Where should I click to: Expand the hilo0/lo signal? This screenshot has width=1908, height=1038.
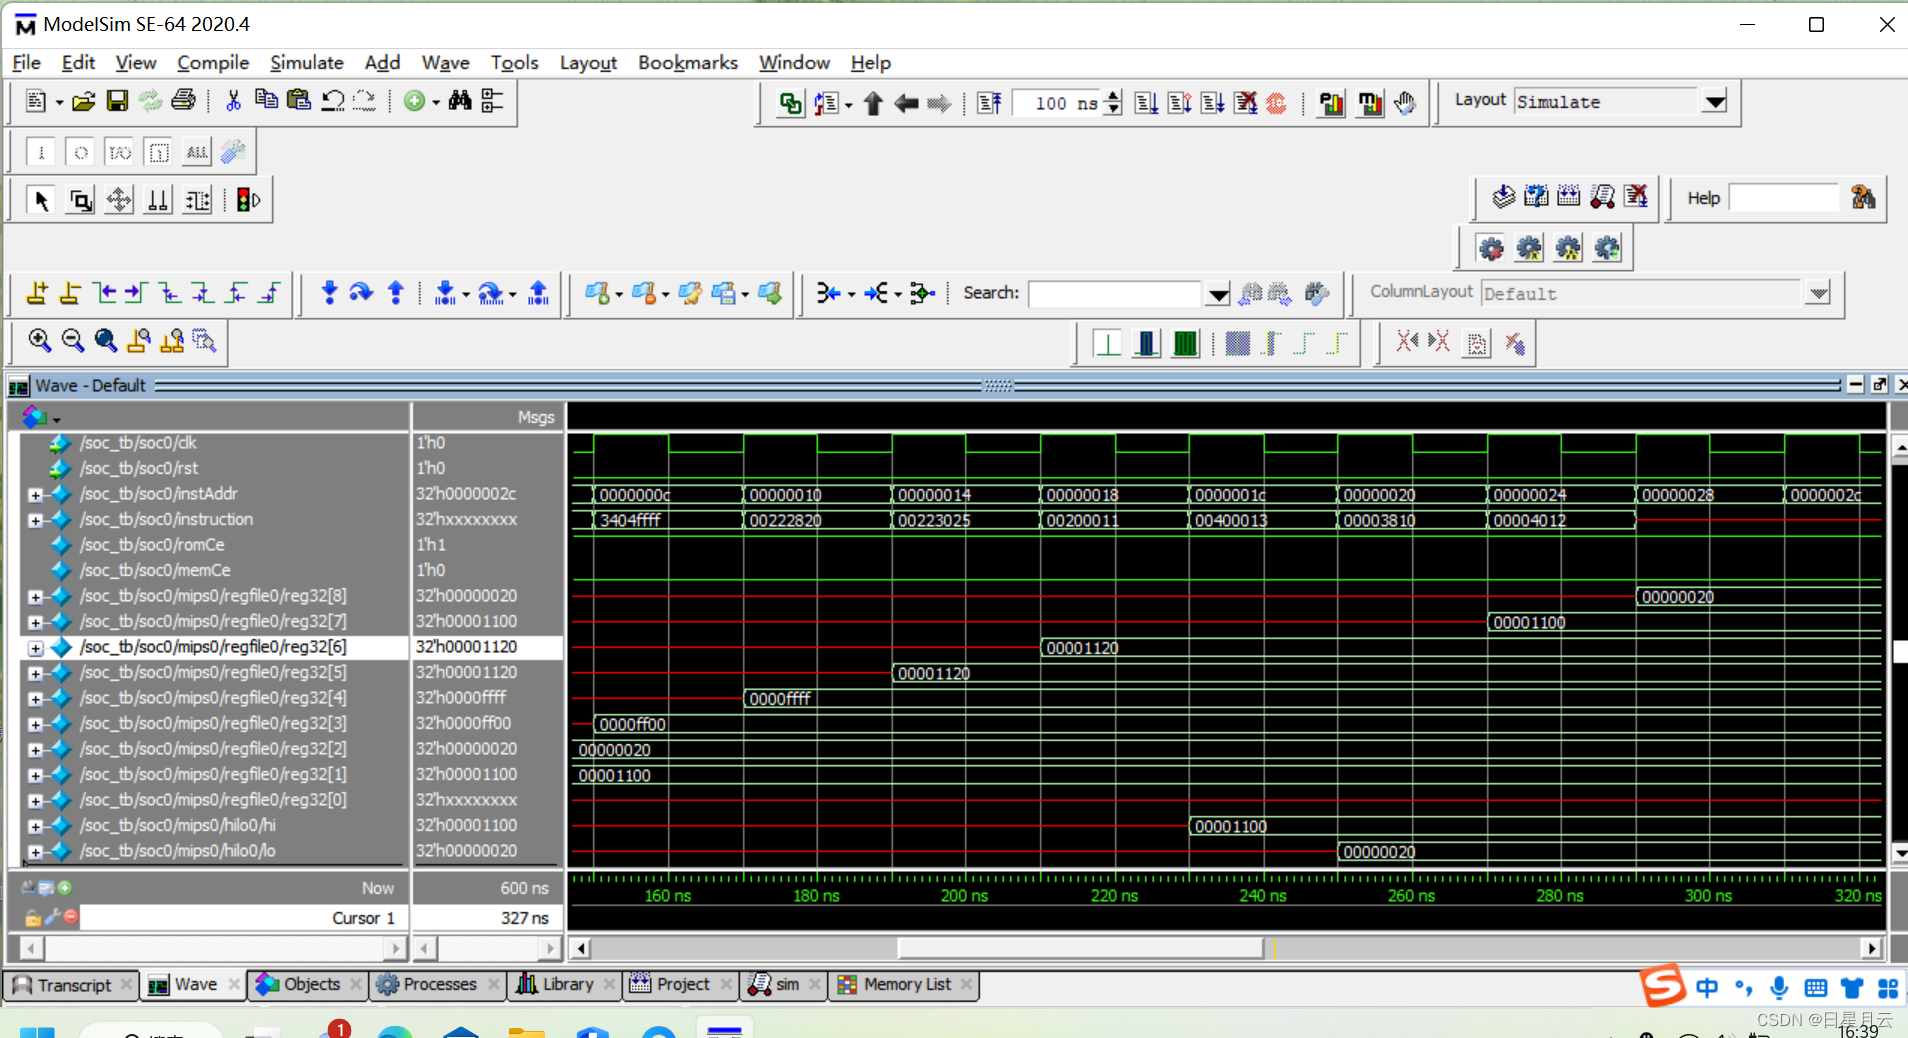point(35,852)
